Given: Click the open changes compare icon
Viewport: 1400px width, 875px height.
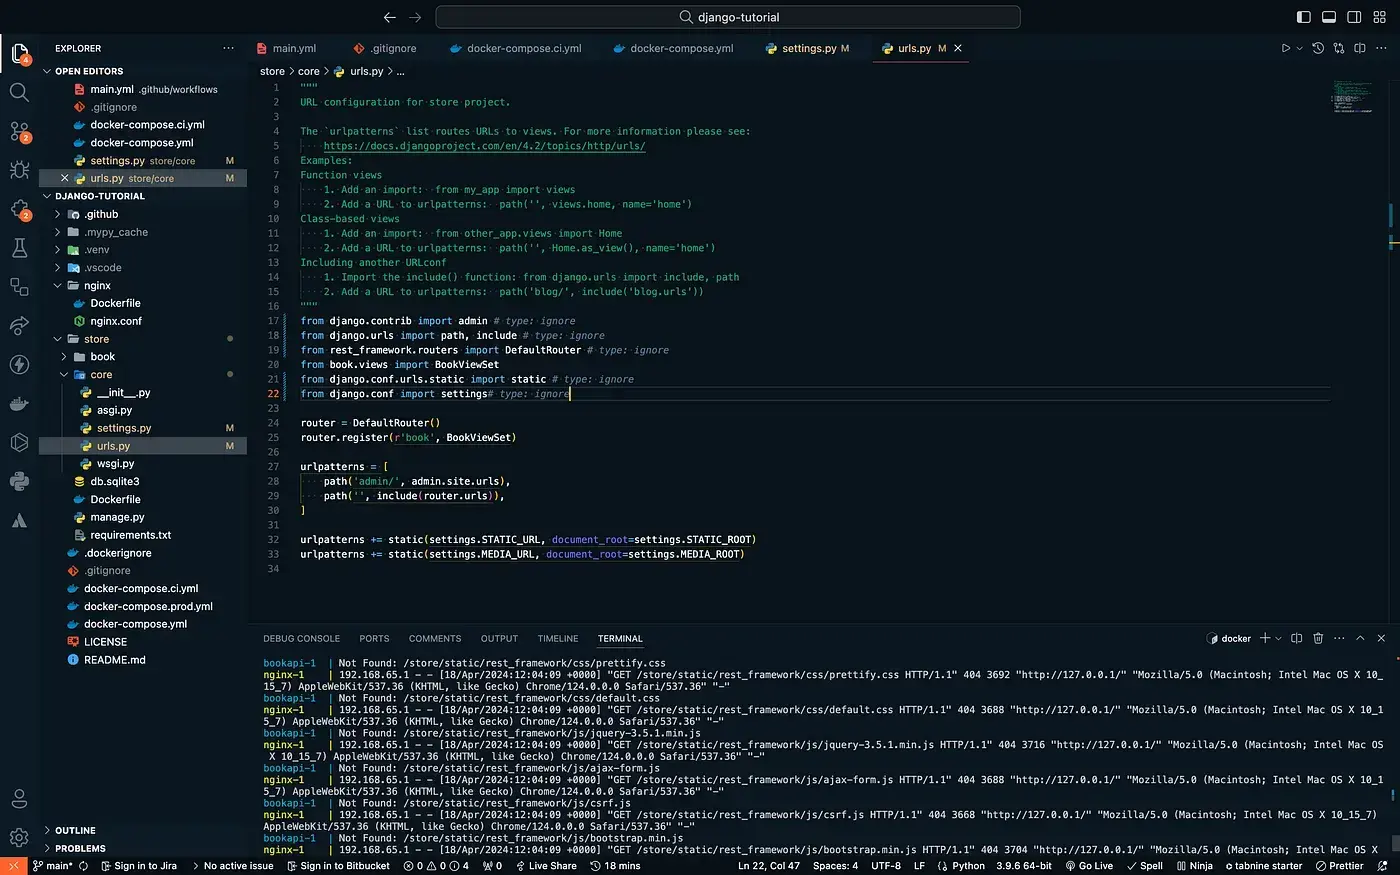Looking at the screenshot, I should (x=1339, y=48).
